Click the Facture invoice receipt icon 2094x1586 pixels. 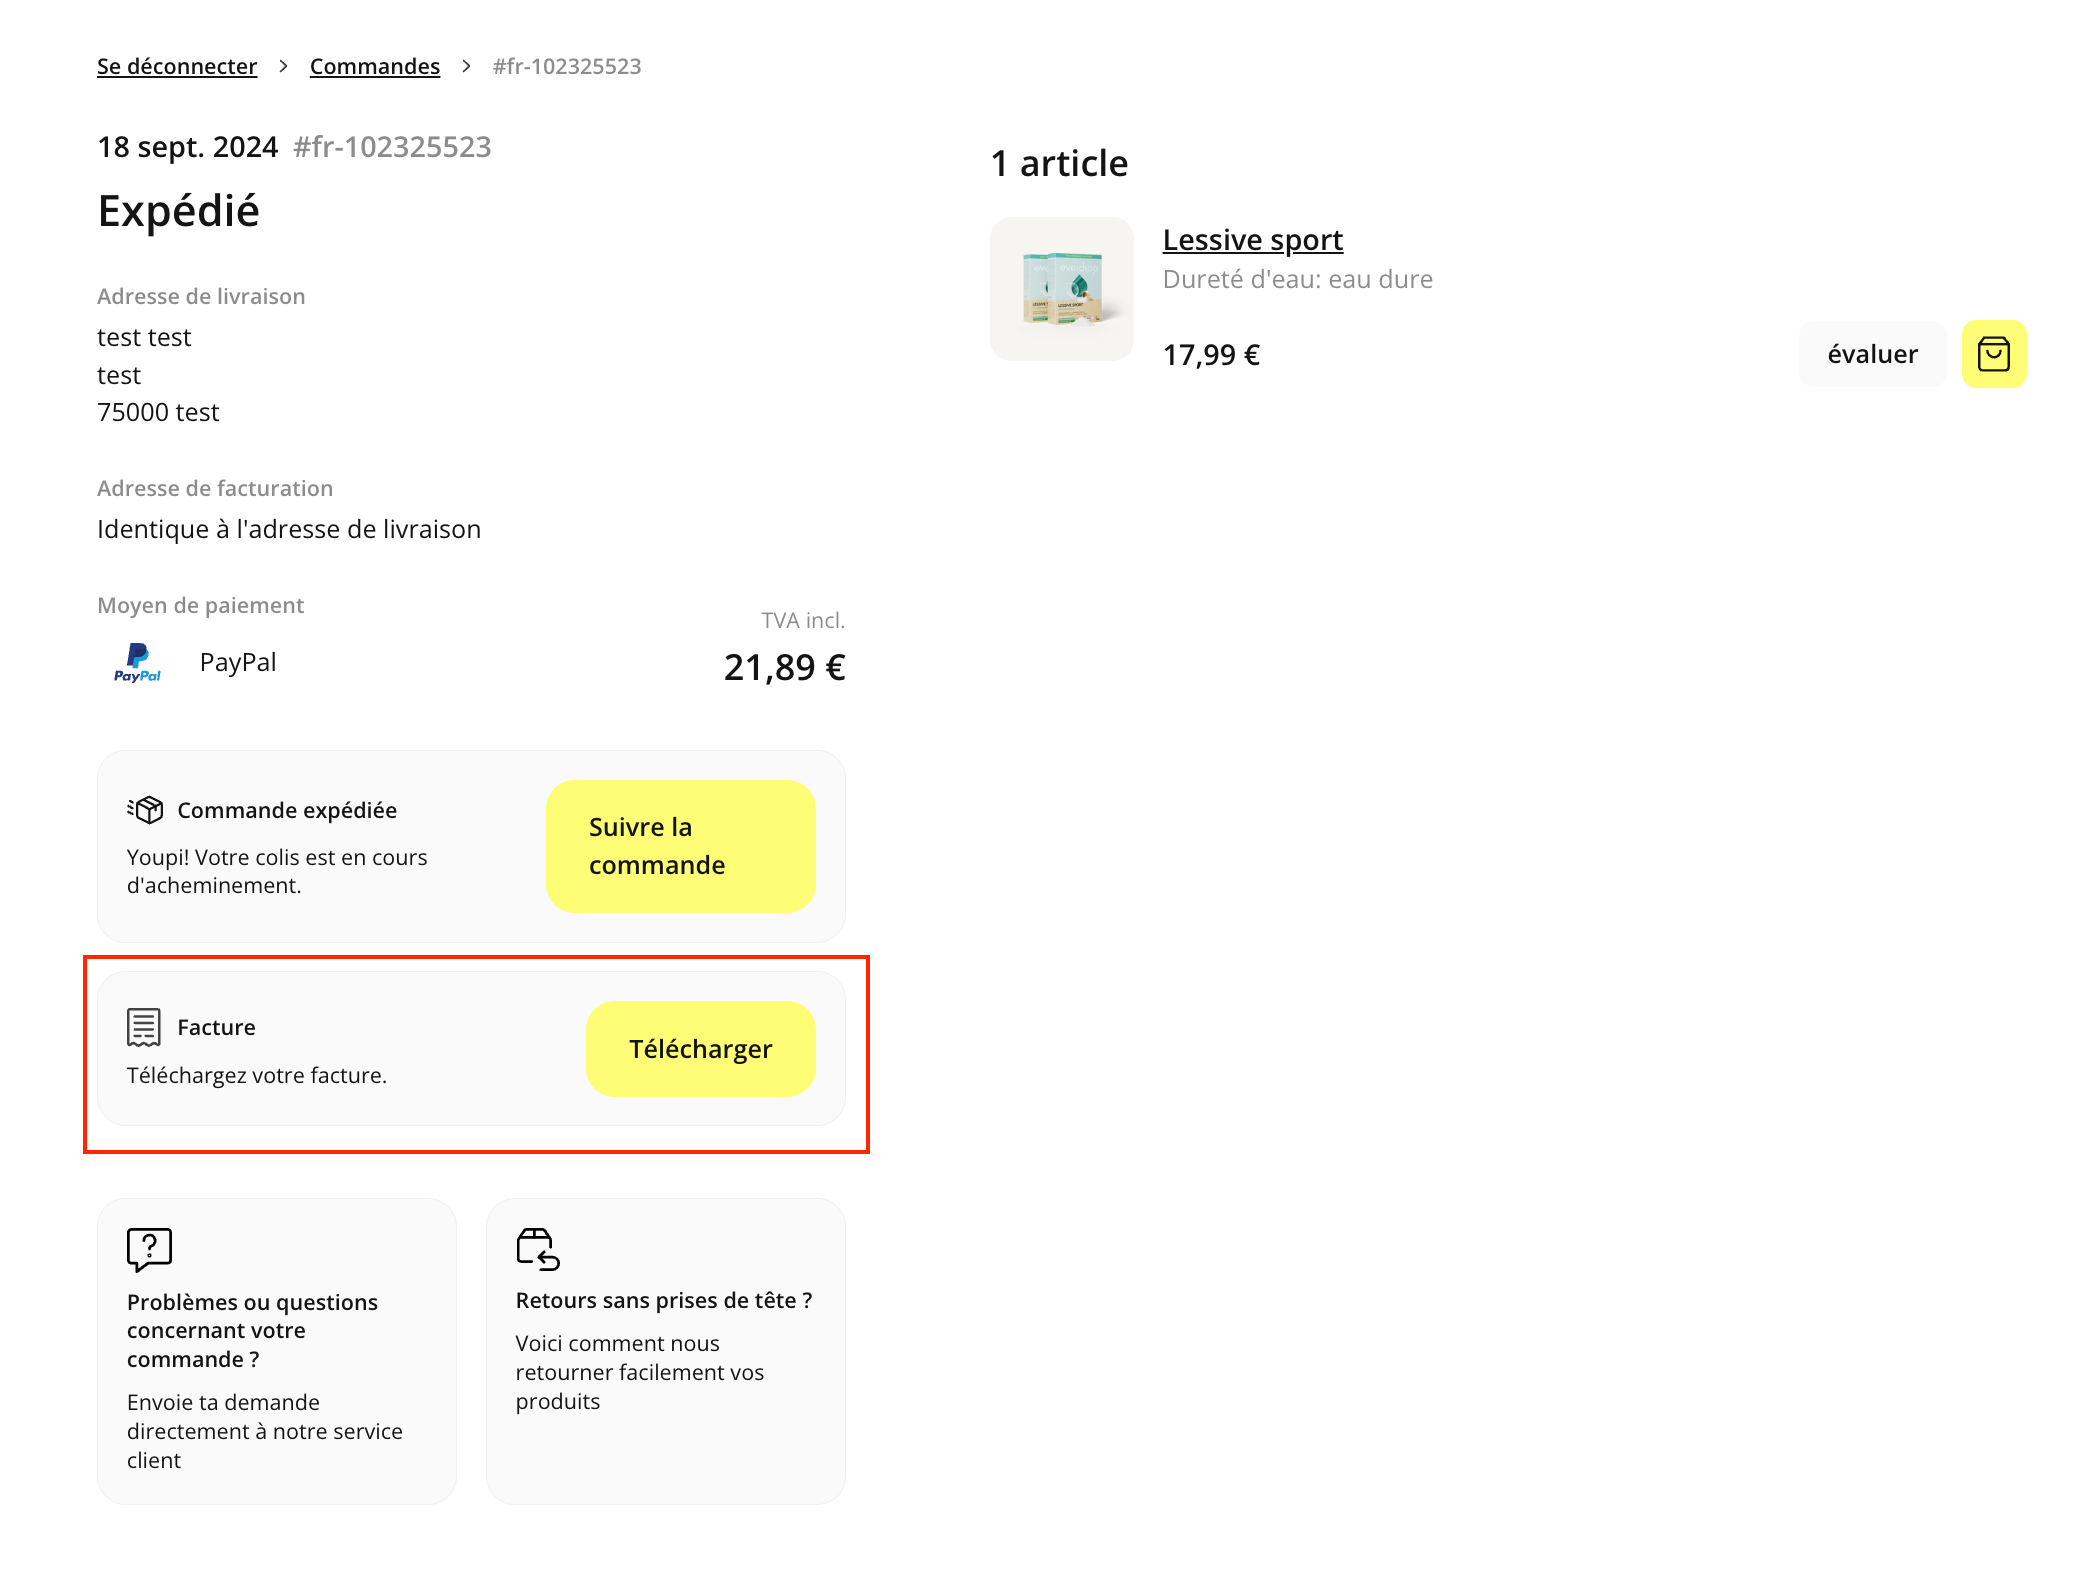coord(144,1027)
